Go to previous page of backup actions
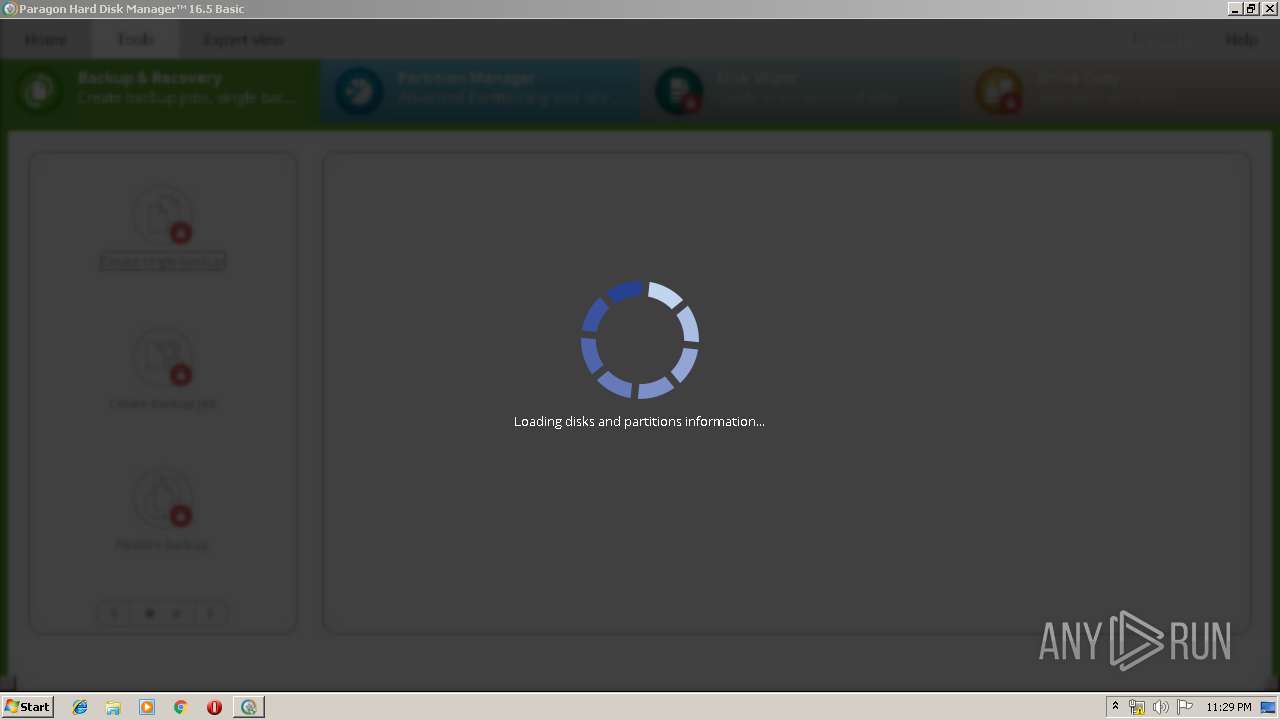Image resolution: width=1280 pixels, height=720 pixels. pyautogui.click(x=115, y=613)
